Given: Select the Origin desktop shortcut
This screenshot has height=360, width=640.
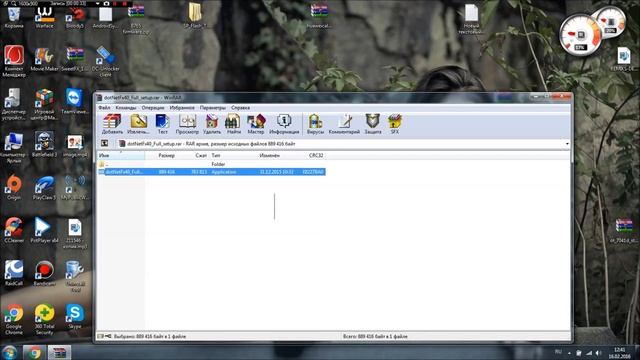Looking at the screenshot, I should tap(14, 187).
